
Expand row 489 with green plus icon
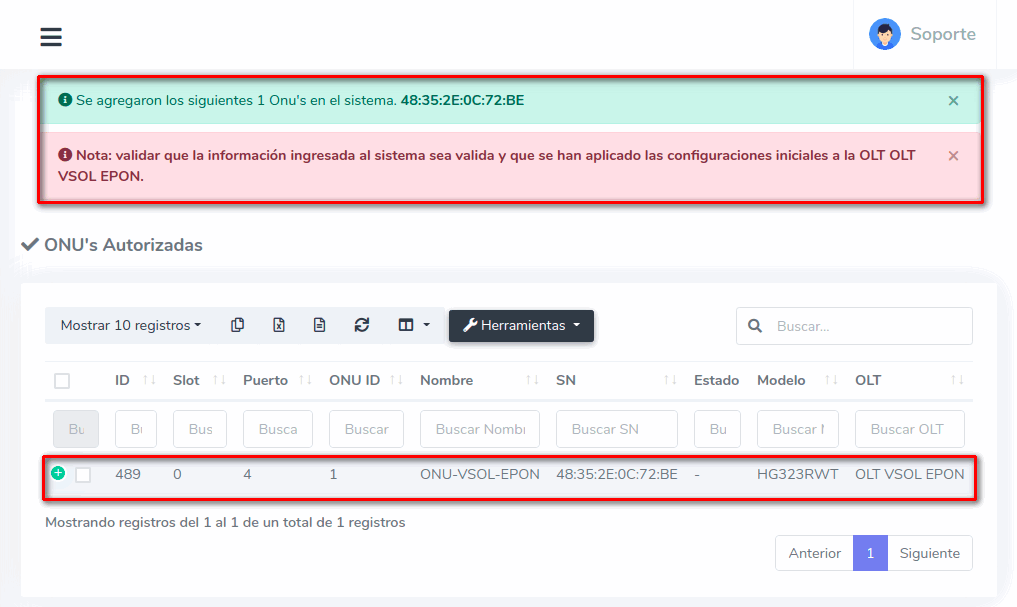[58, 473]
